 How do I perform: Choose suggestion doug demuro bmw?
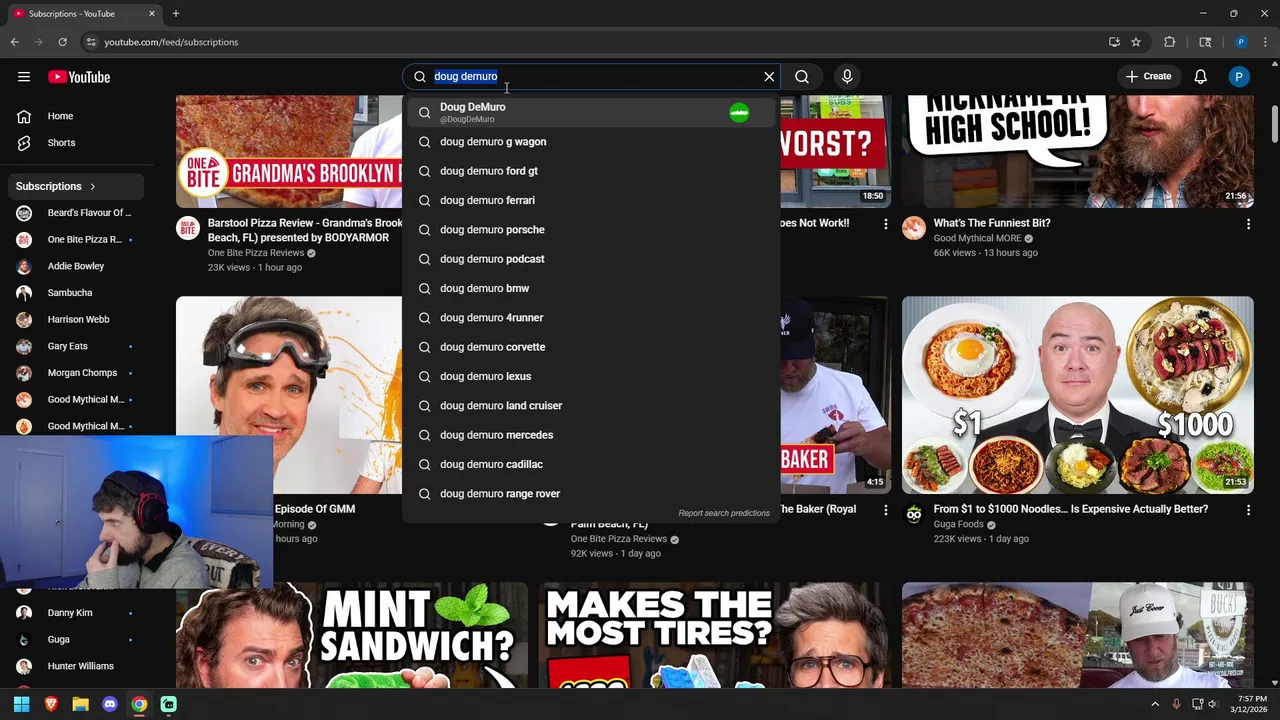click(x=590, y=288)
